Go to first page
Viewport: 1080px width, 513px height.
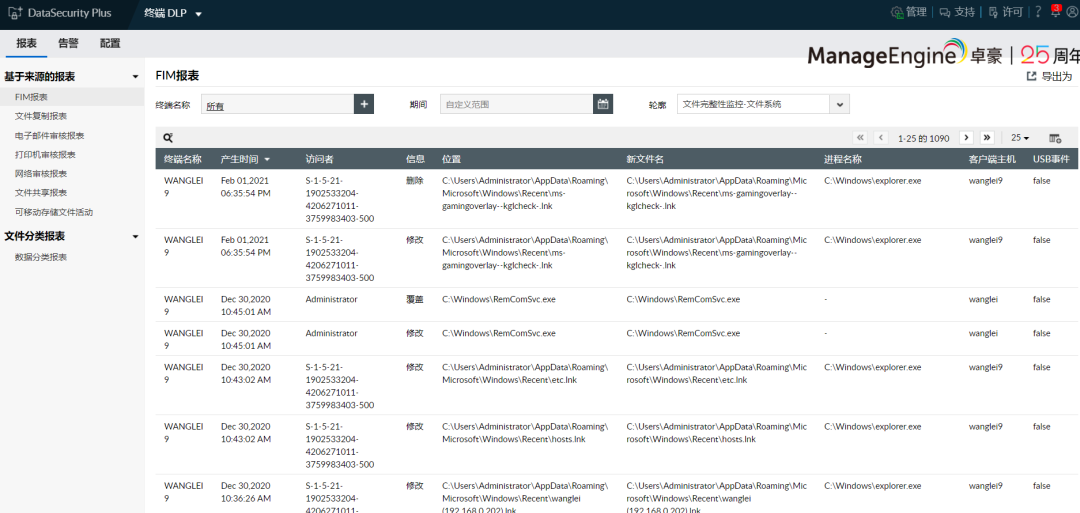(860, 138)
